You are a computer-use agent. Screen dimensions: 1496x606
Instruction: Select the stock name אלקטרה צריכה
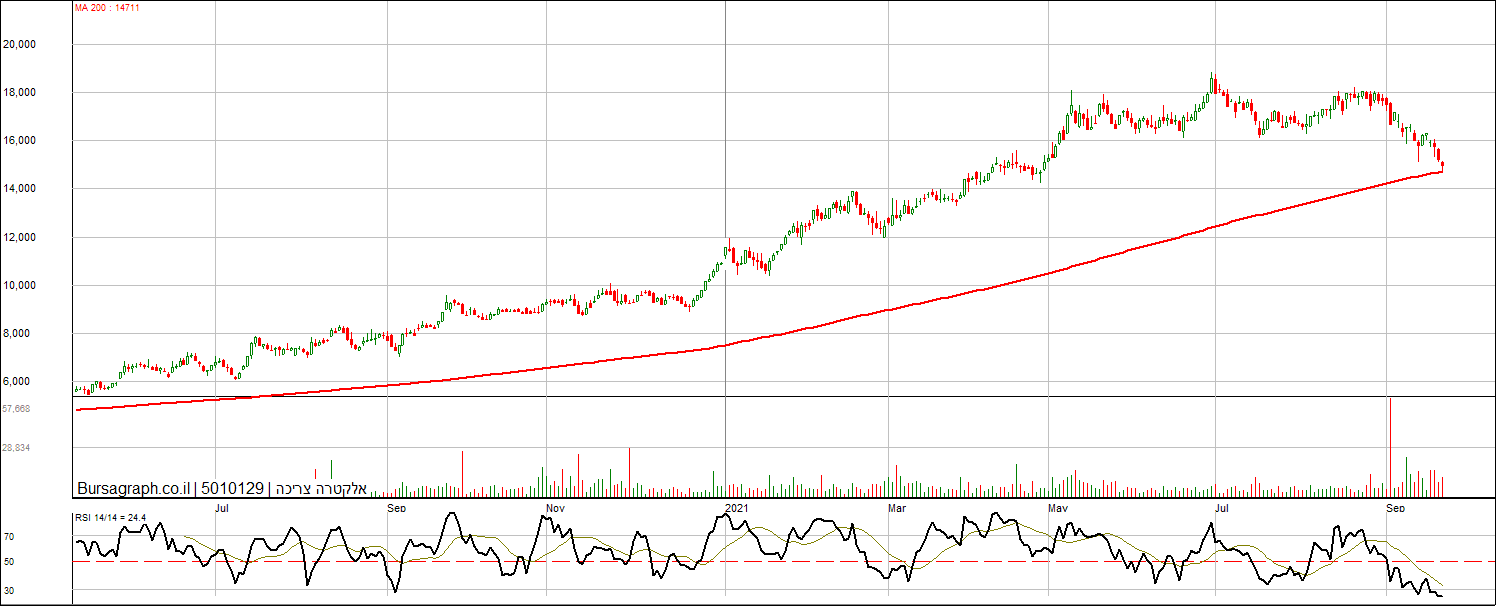pyautogui.click(x=321, y=489)
